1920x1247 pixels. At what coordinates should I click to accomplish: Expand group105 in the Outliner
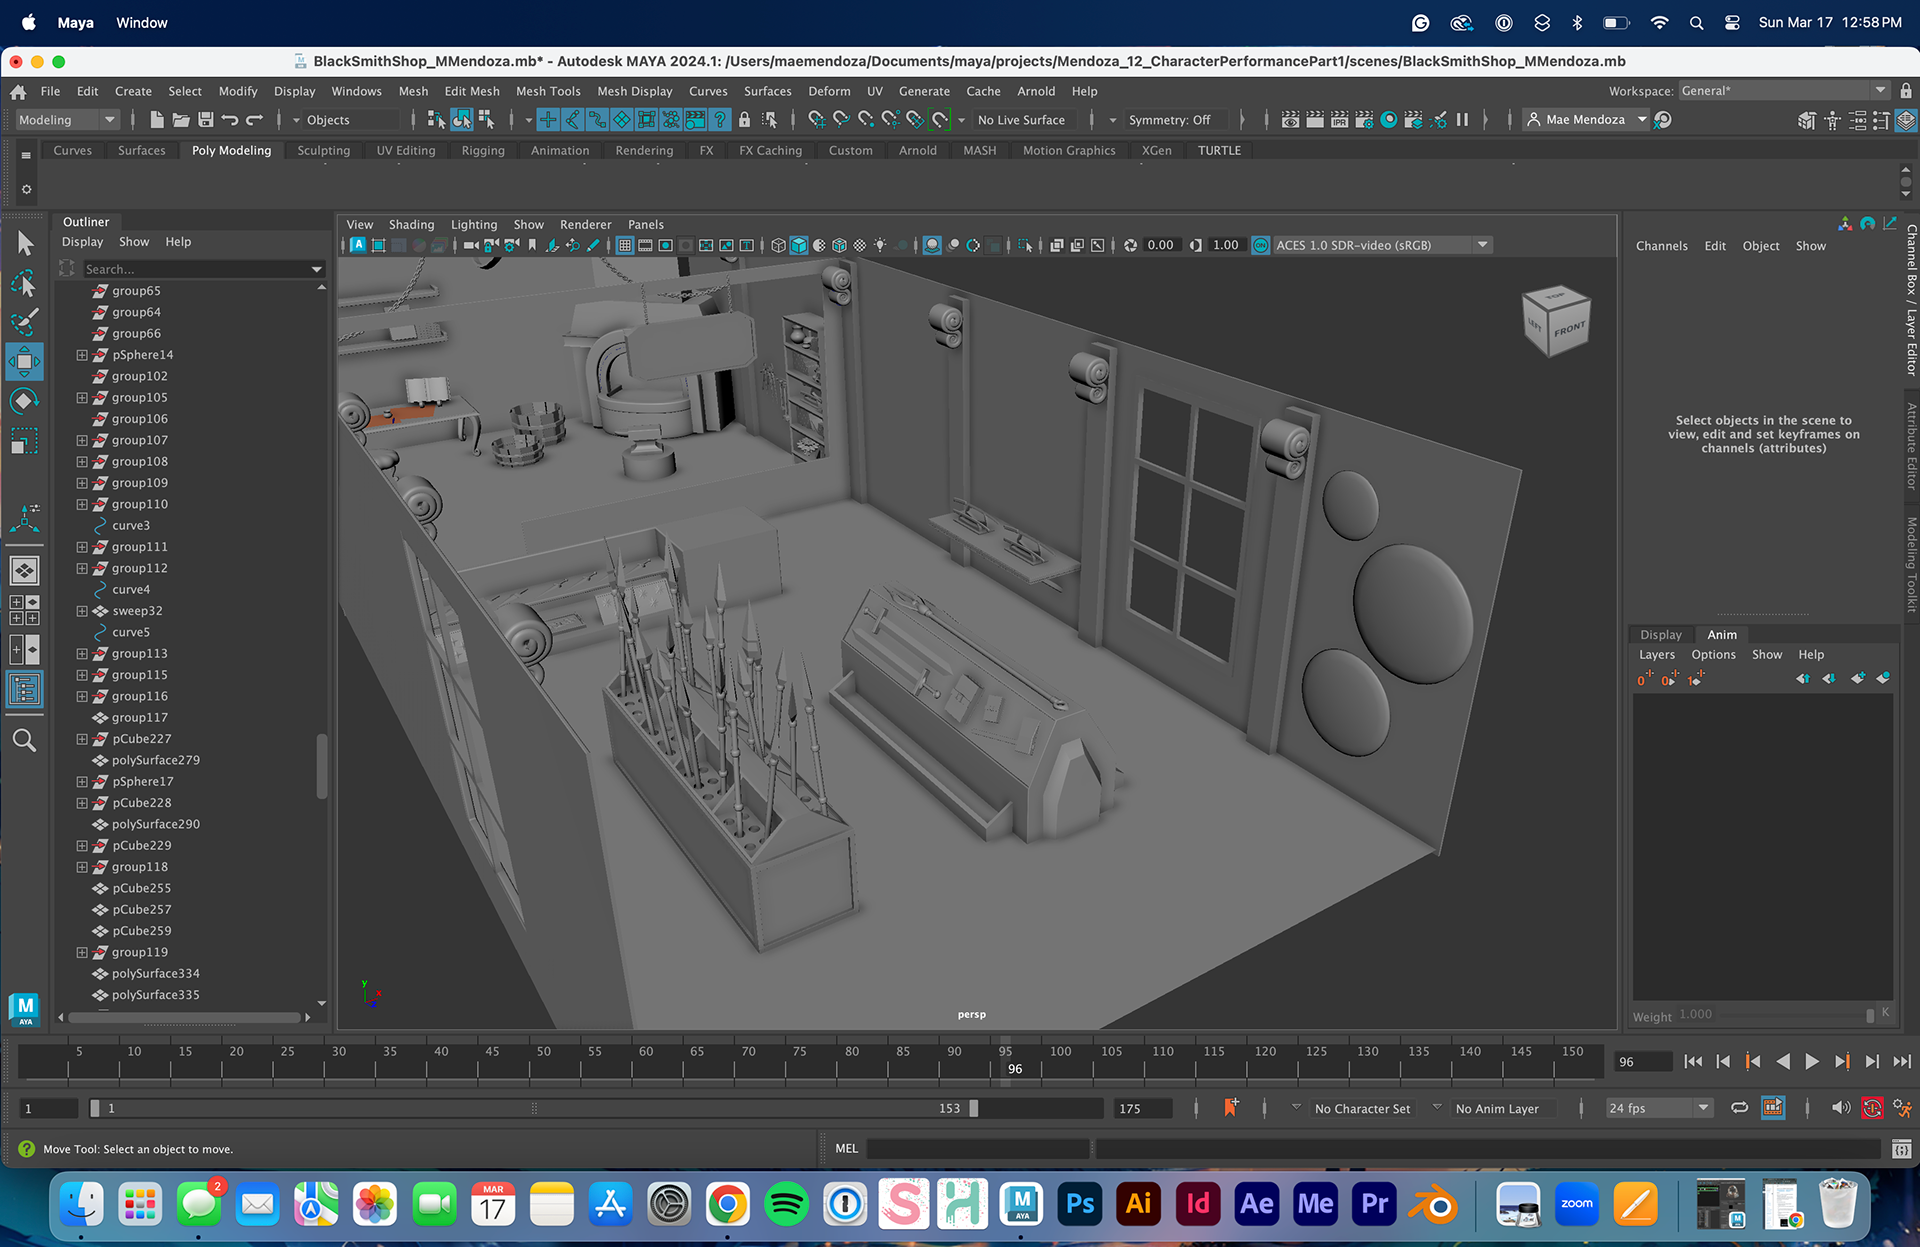pyautogui.click(x=82, y=398)
